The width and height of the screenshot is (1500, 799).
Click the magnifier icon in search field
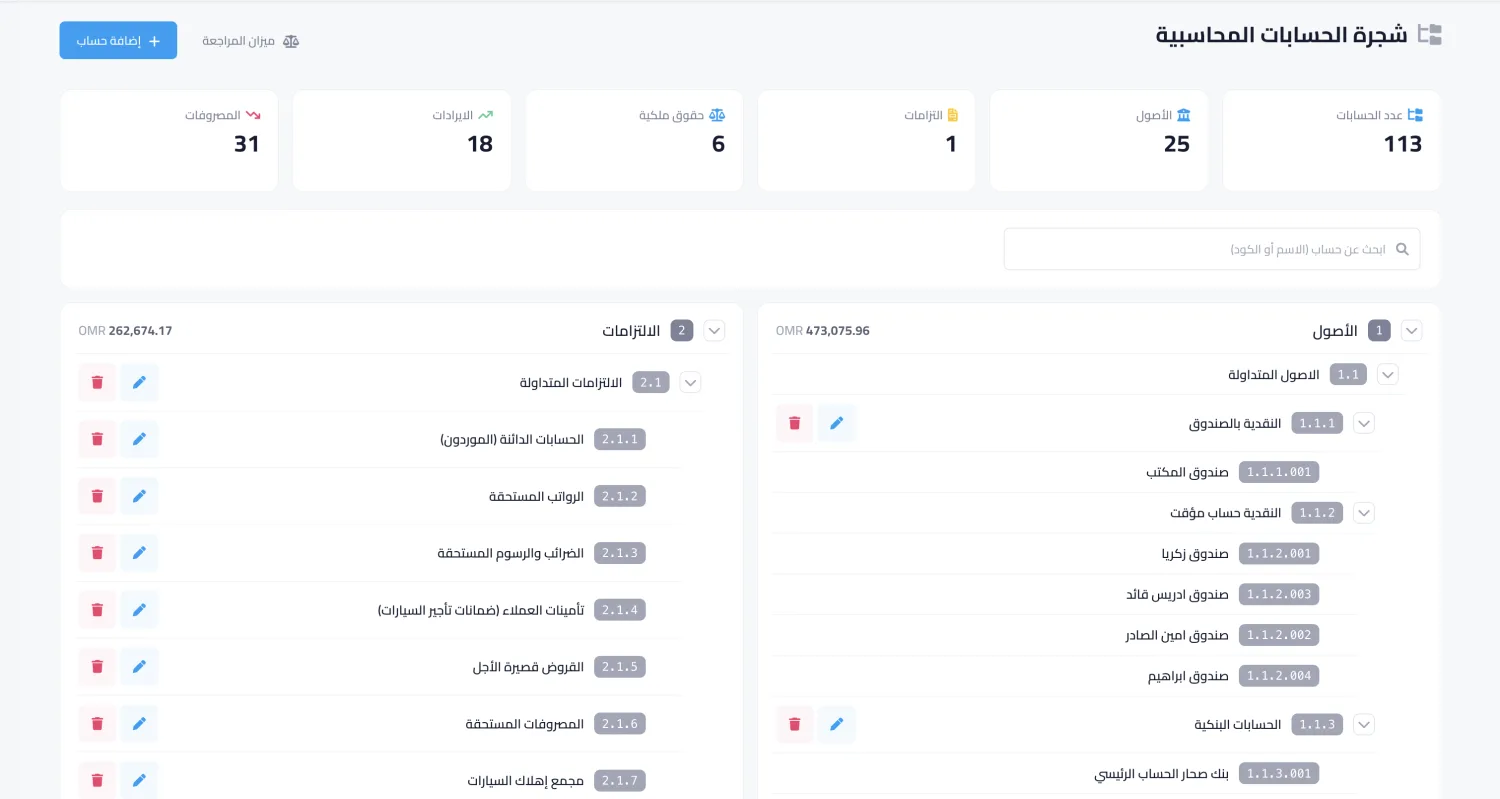(x=1402, y=249)
